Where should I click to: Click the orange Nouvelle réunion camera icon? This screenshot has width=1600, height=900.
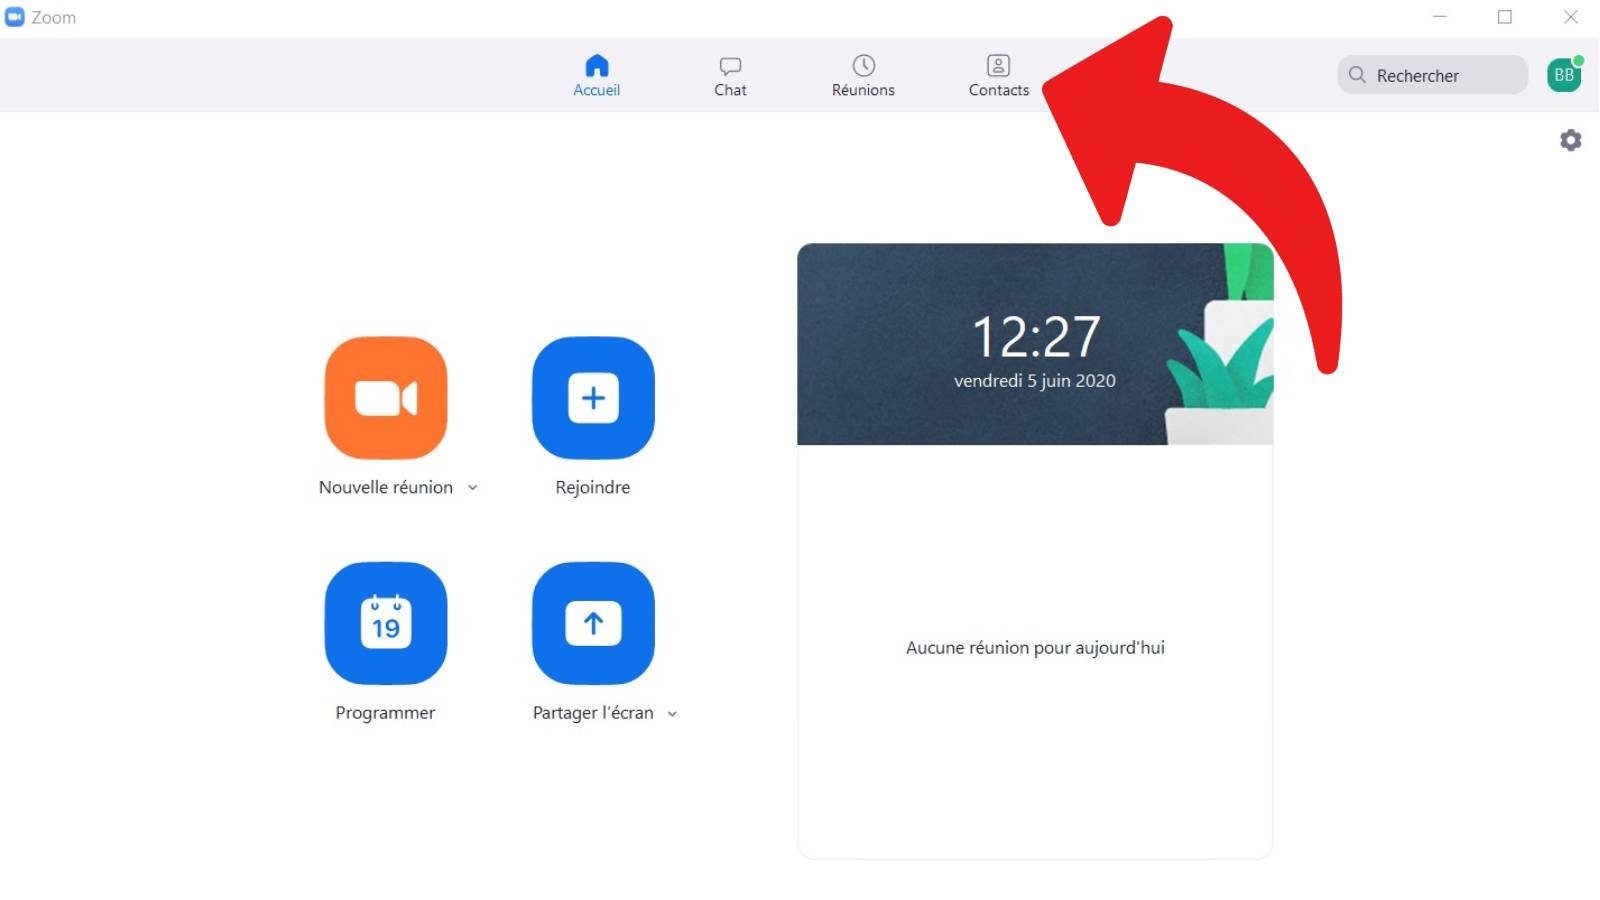(x=385, y=398)
